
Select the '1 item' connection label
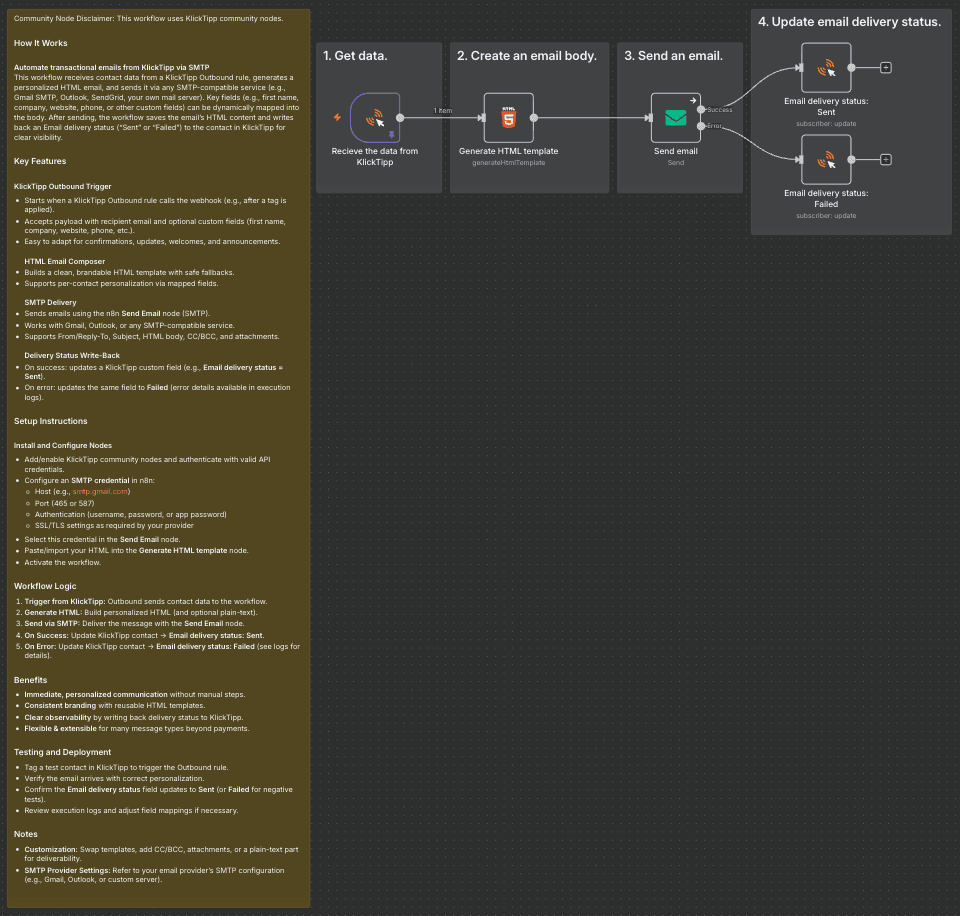[x=442, y=110]
